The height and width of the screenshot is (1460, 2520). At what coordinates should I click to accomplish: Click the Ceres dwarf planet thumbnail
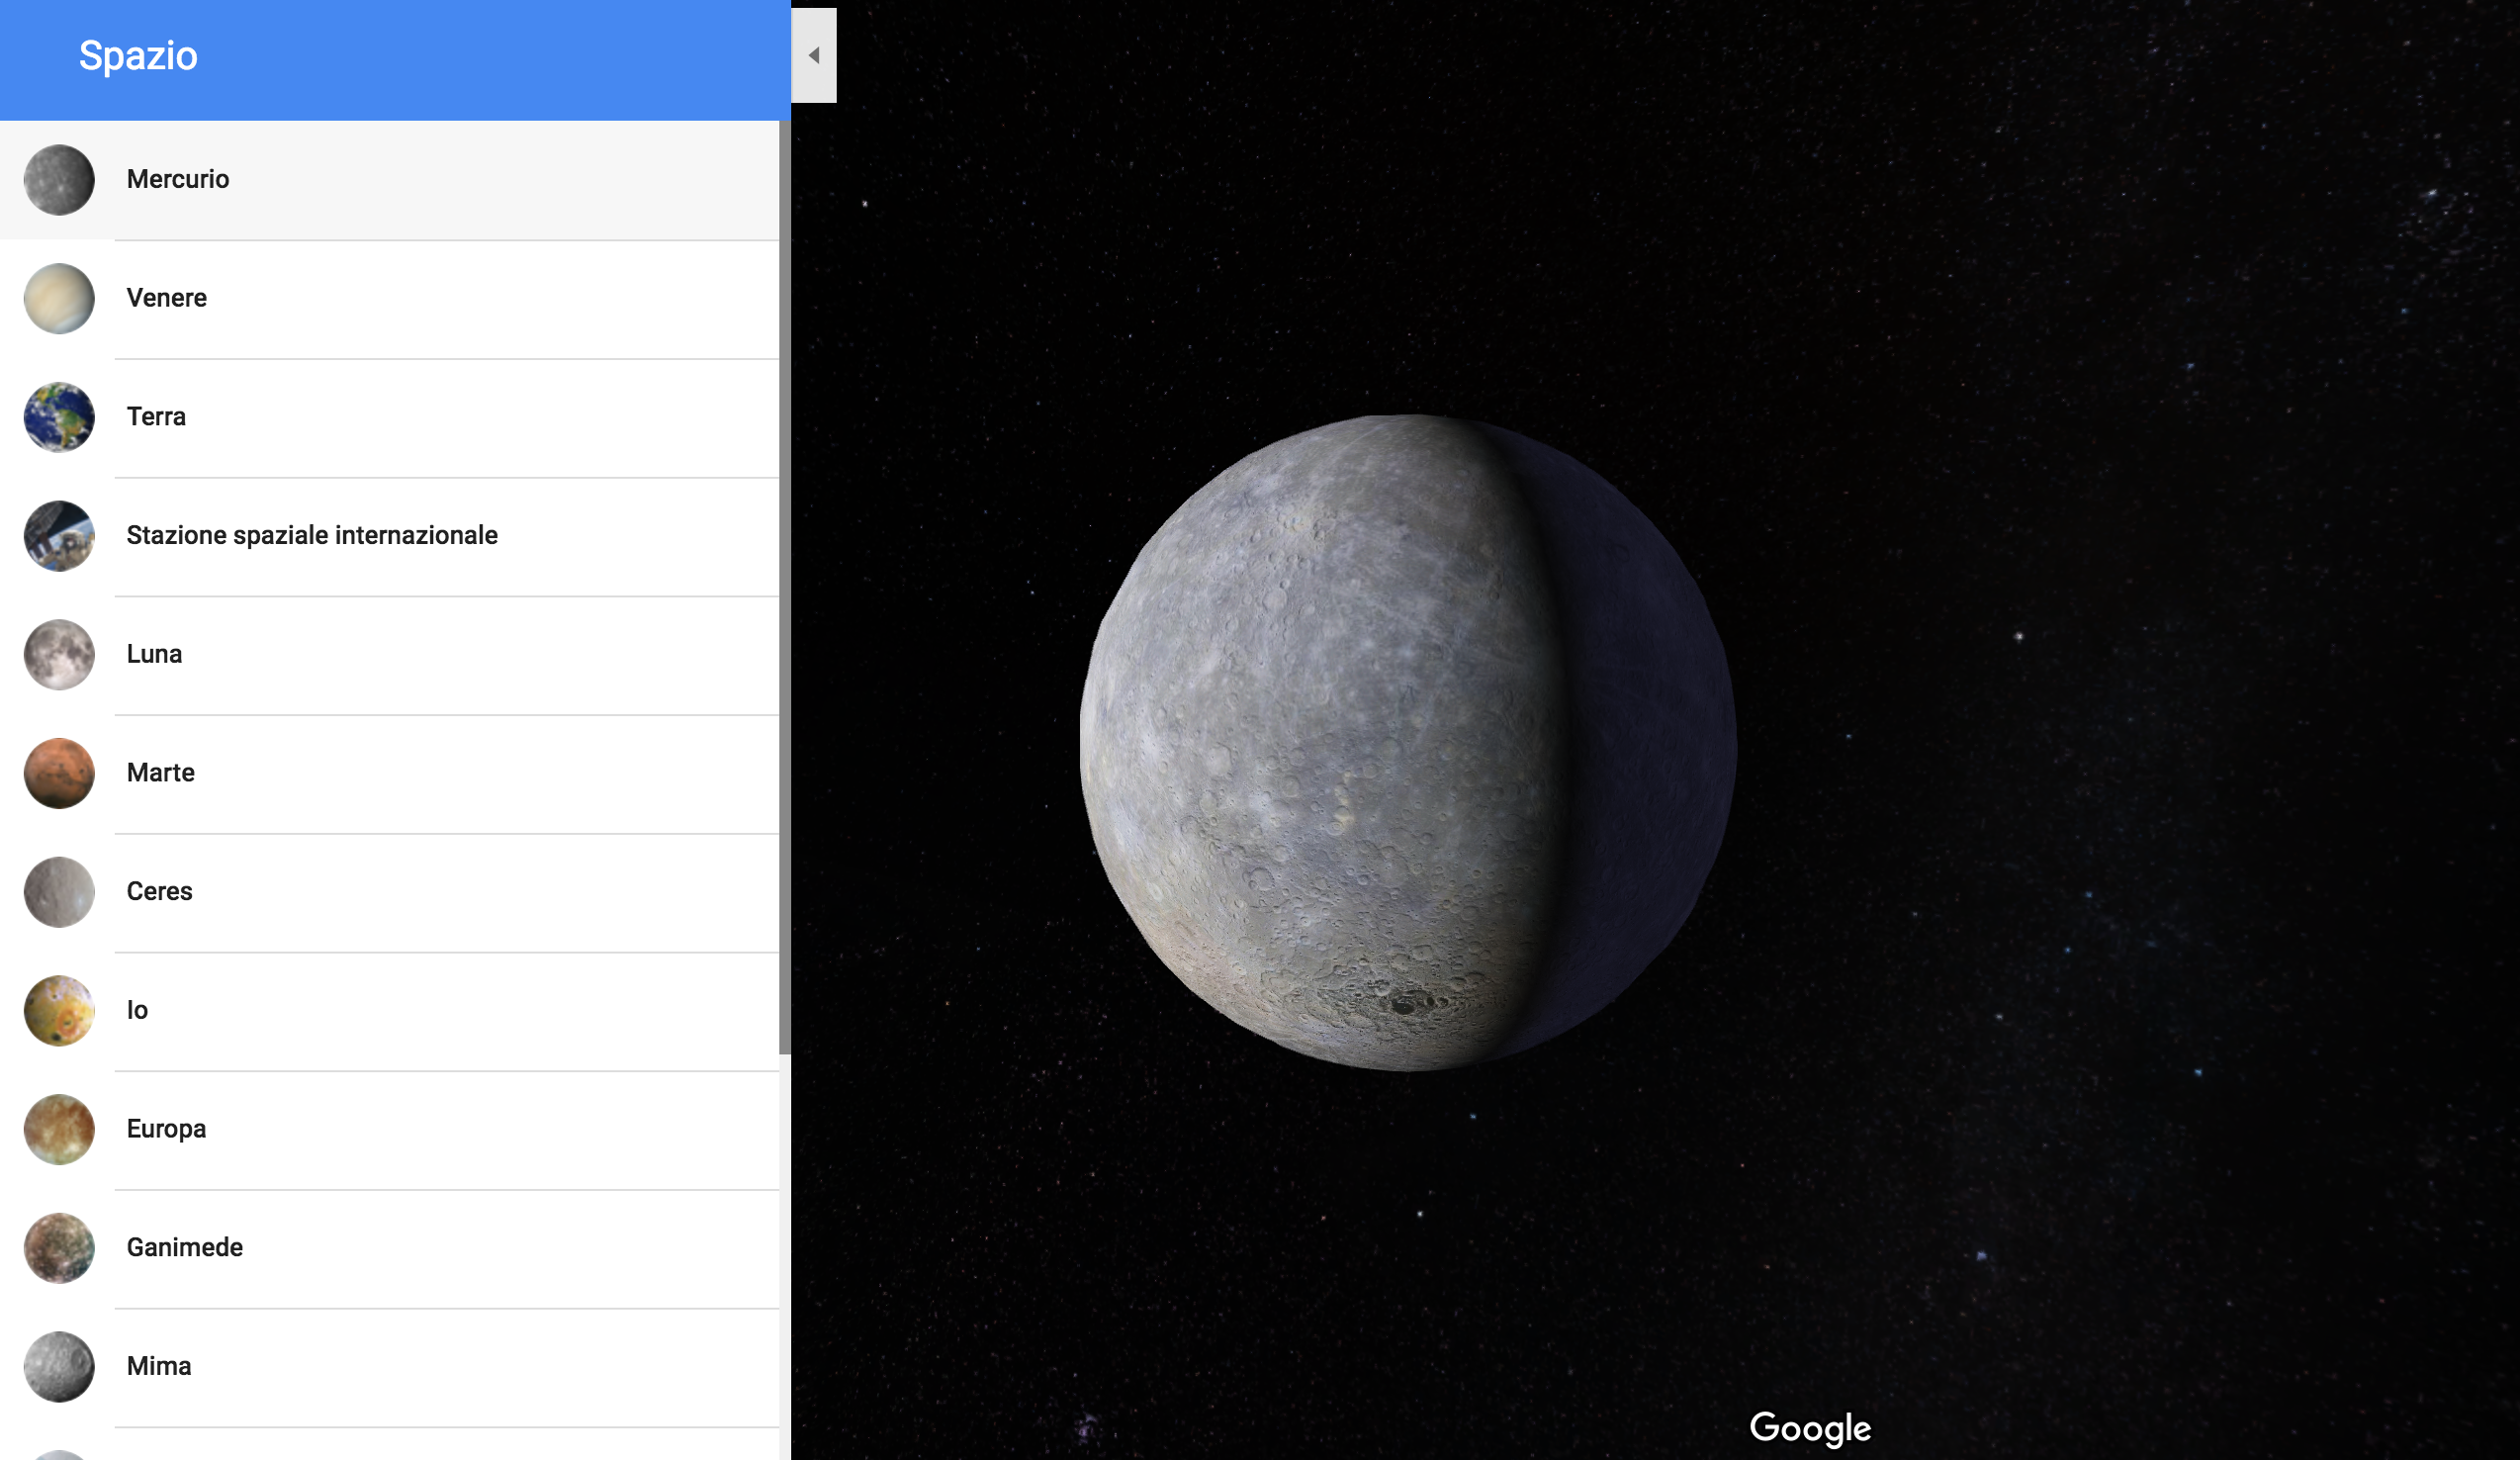tap(59, 892)
